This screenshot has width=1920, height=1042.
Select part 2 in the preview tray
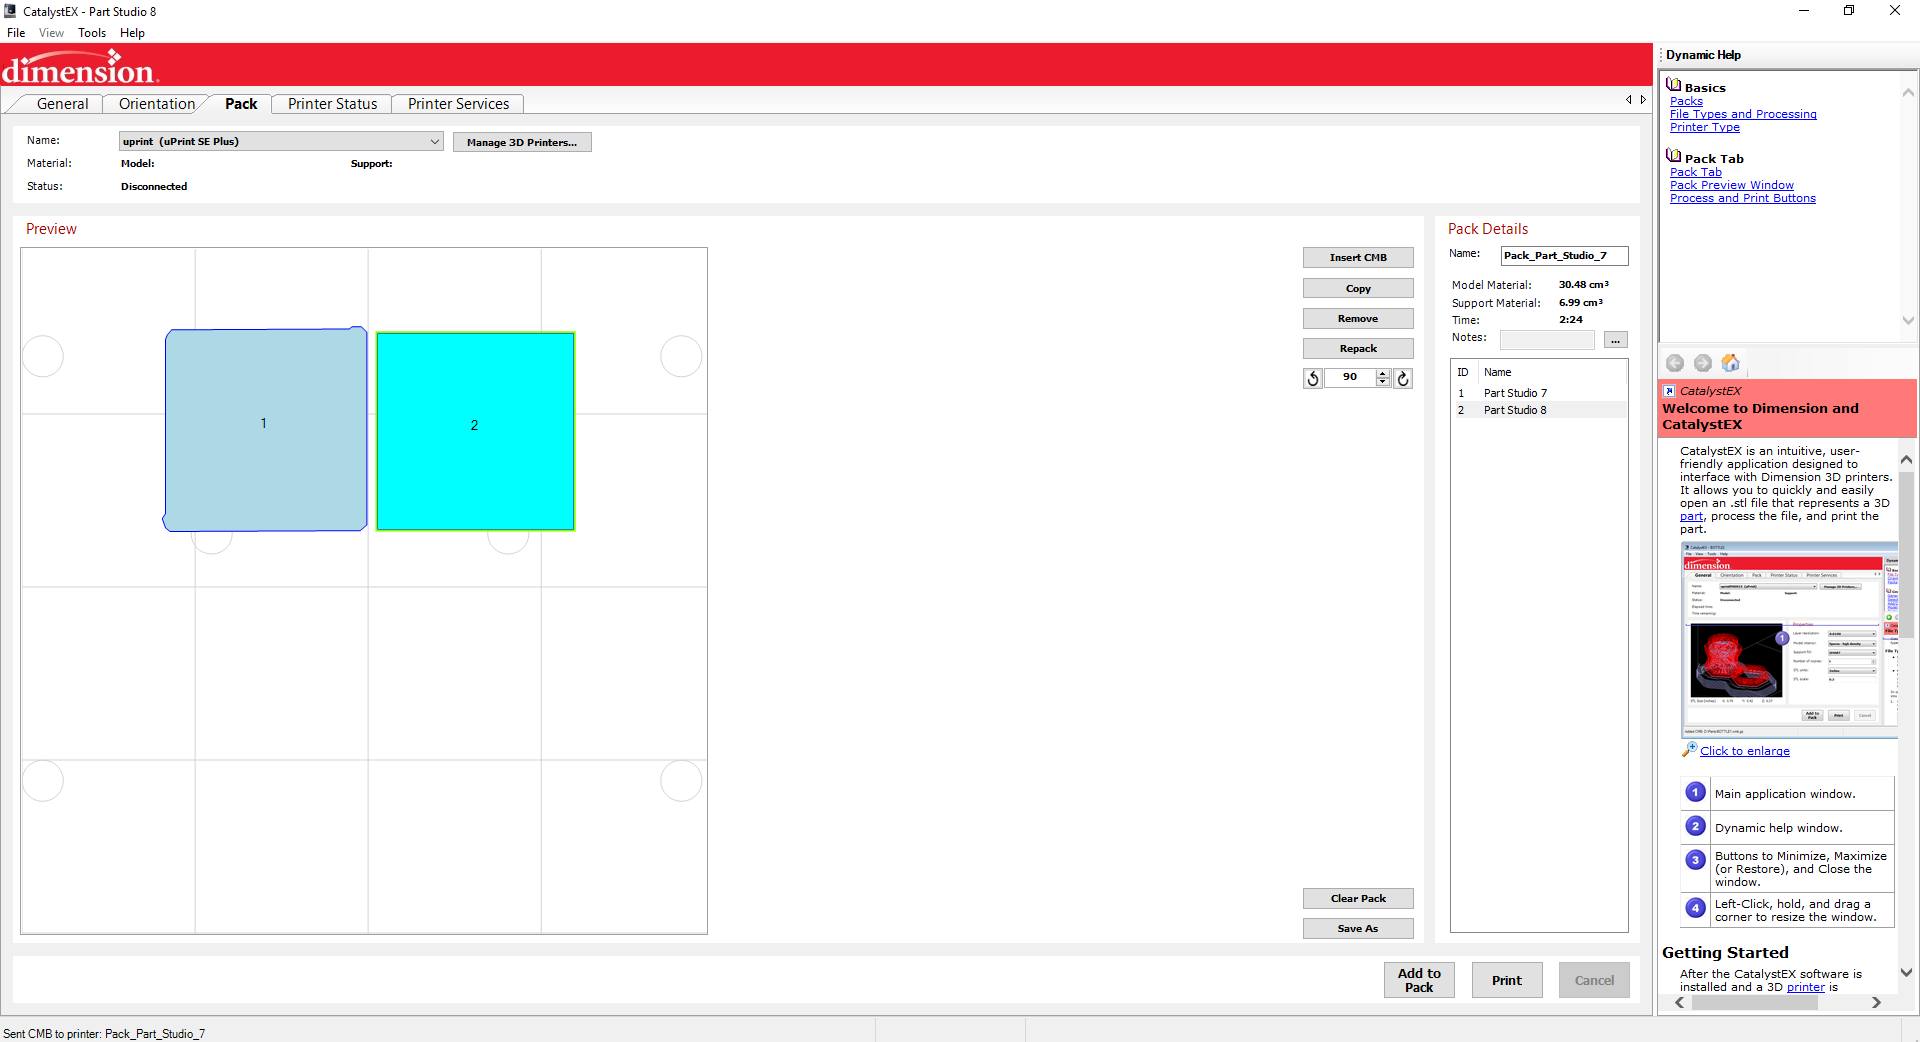[475, 431]
